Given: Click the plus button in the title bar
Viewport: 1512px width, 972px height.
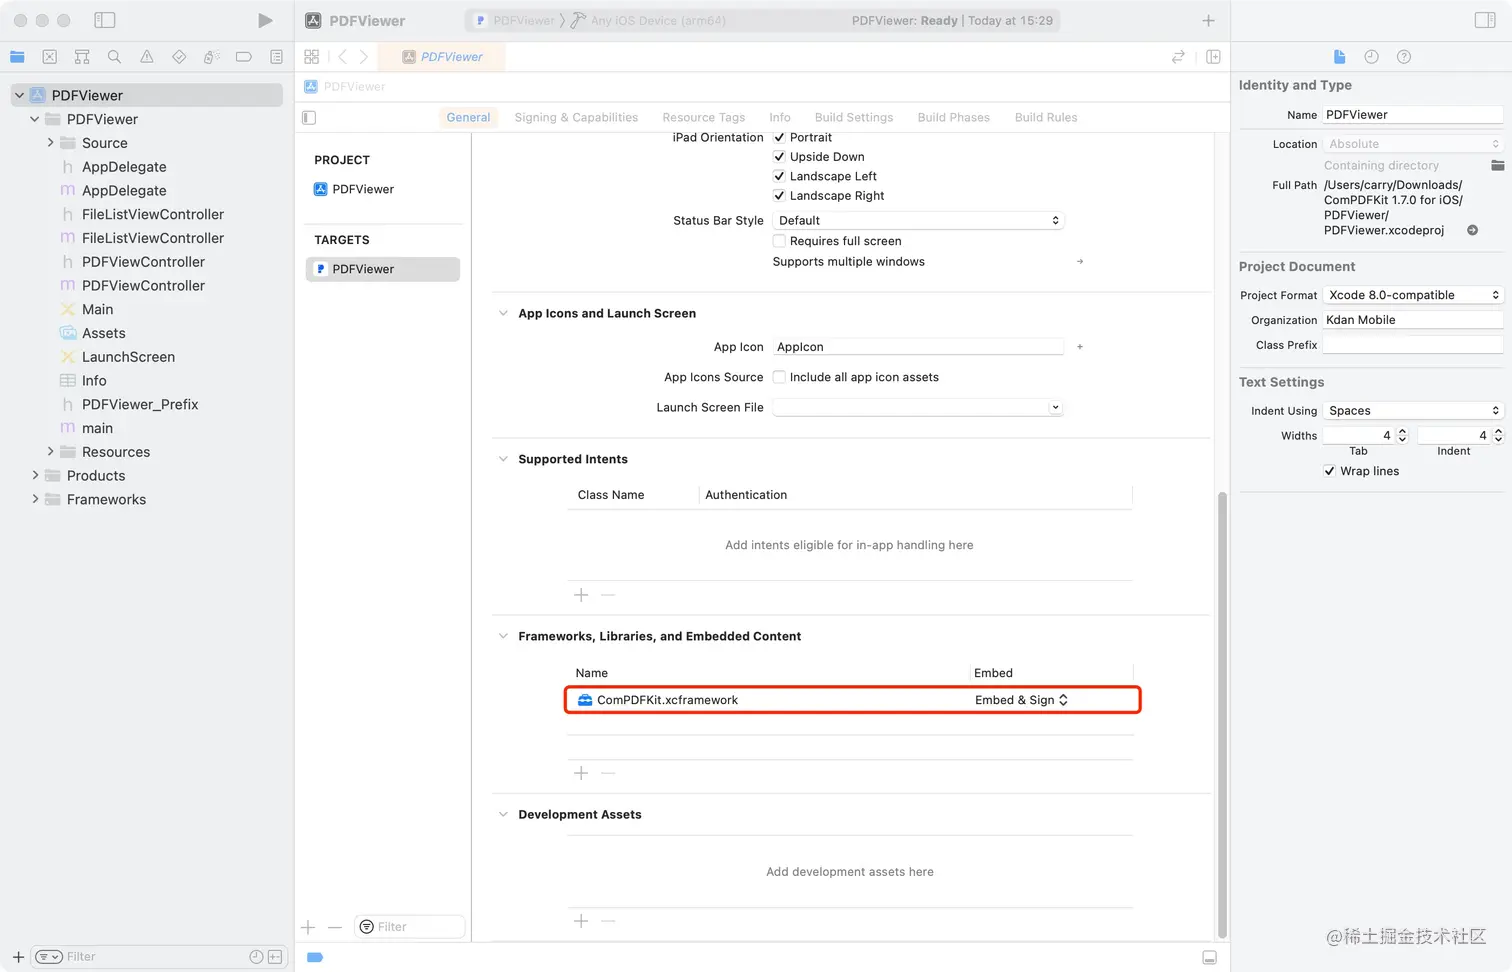Looking at the screenshot, I should pos(1208,20).
